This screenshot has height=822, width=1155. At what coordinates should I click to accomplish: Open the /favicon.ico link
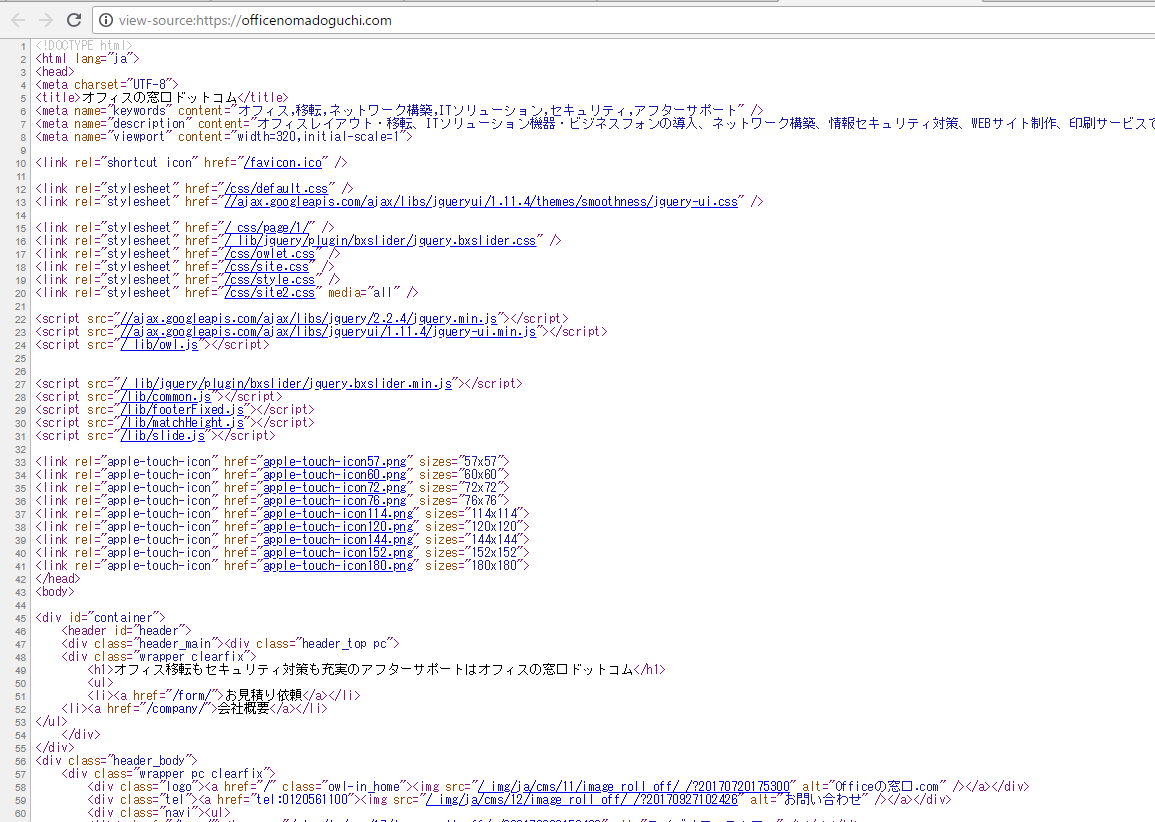click(x=283, y=163)
